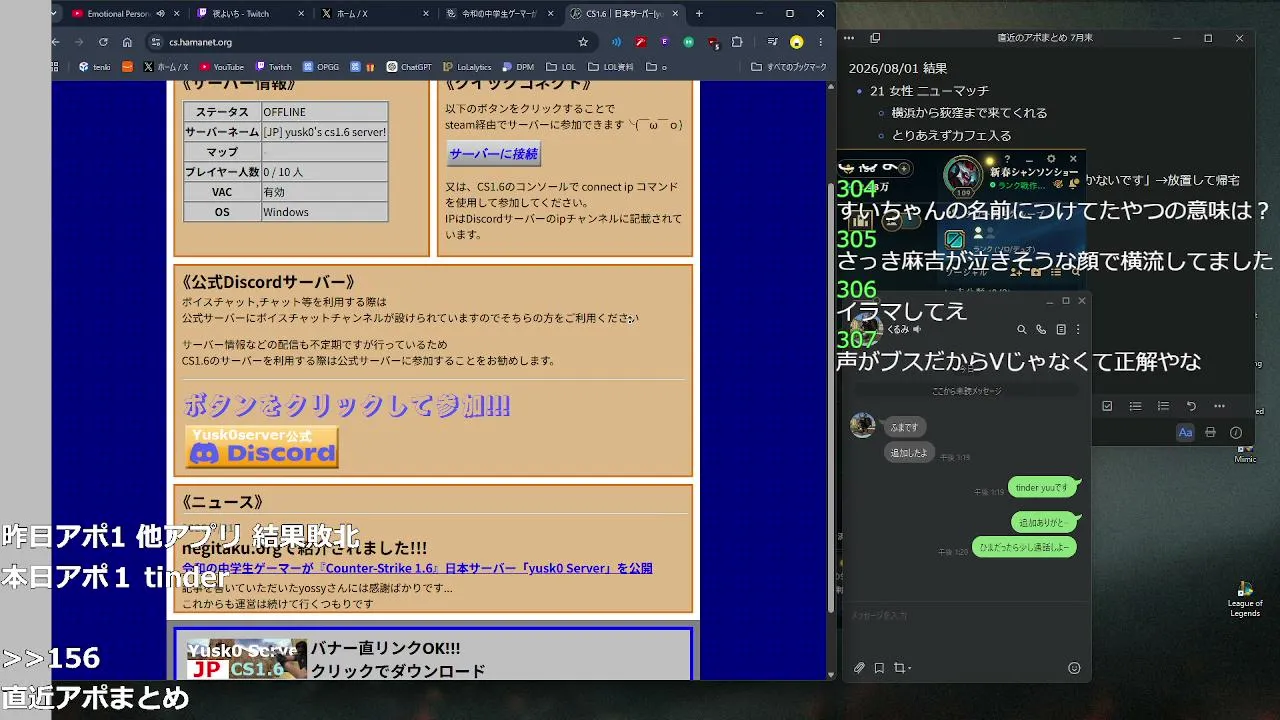Open the notes app hamburger menu

849,38
